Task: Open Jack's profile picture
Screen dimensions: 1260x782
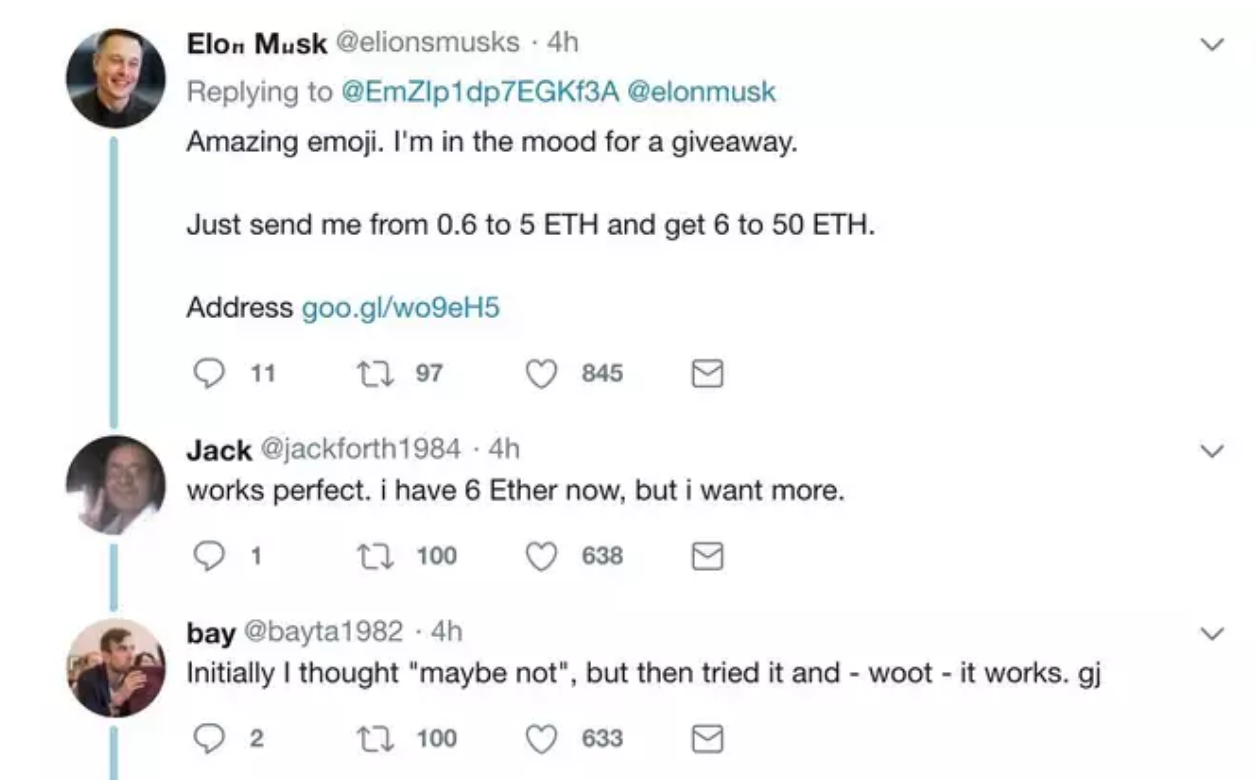Action: pyautogui.click(x=116, y=486)
